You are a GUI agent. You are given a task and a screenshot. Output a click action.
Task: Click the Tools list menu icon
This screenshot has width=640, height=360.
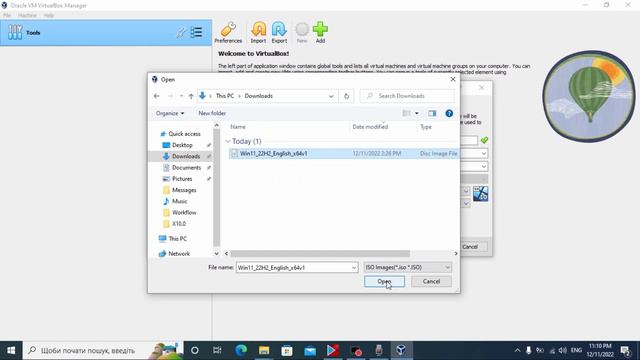coord(196,32)
